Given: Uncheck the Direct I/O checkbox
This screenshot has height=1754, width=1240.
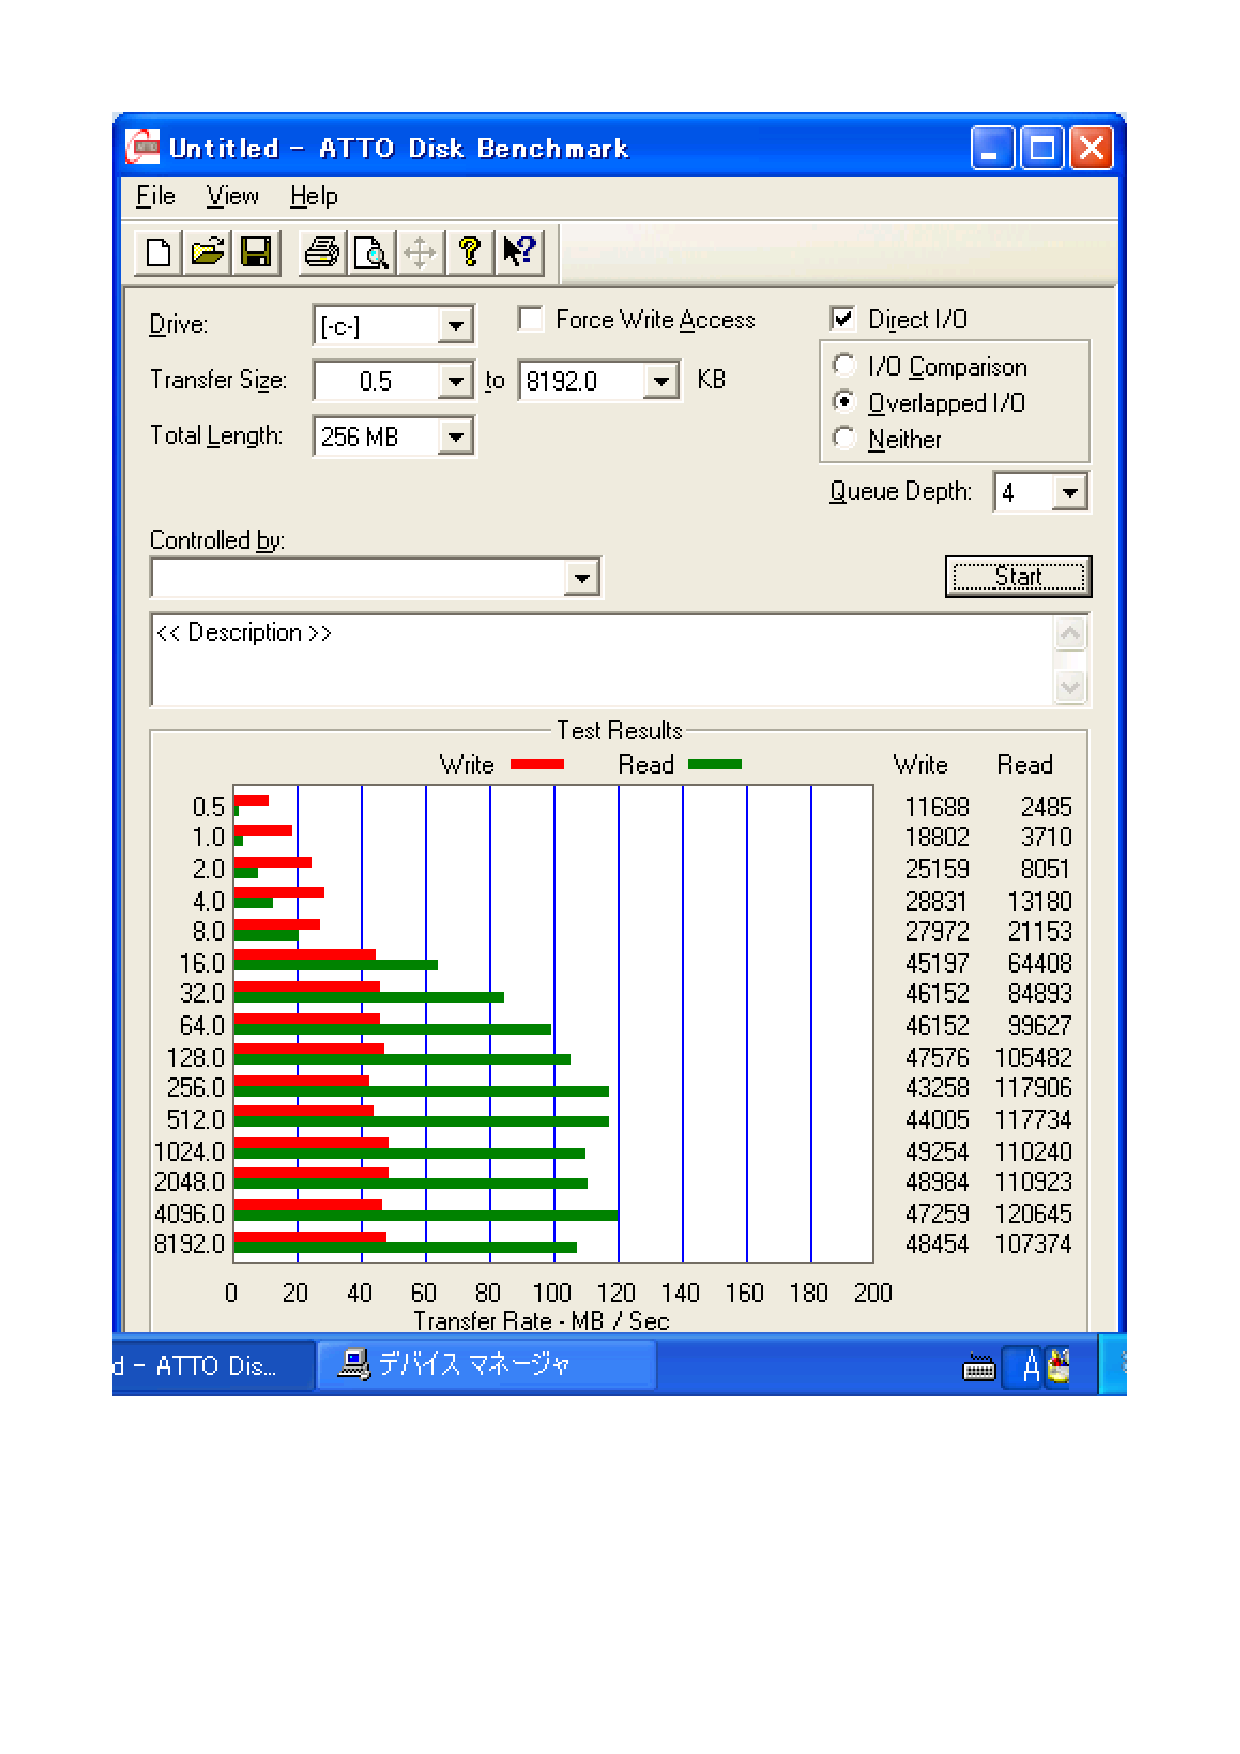Looking at the screenshot, I should (842, 319).
